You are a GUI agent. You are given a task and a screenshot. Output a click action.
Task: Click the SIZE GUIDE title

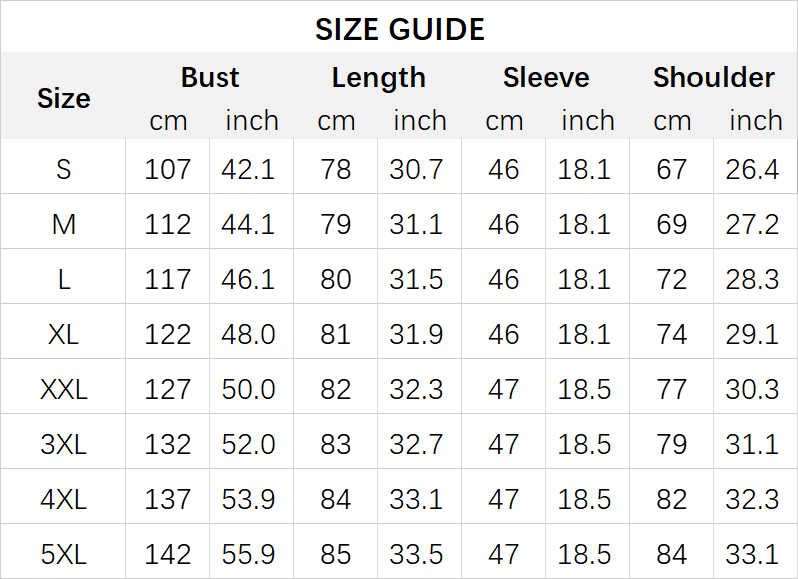(x=399, y=29)
